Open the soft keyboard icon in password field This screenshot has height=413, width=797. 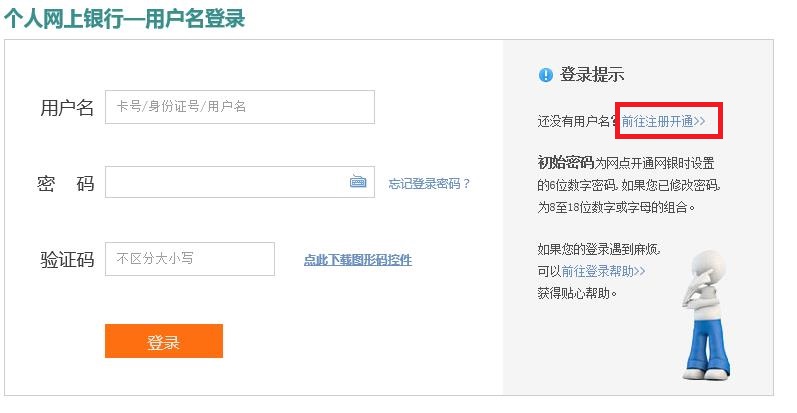358,181
